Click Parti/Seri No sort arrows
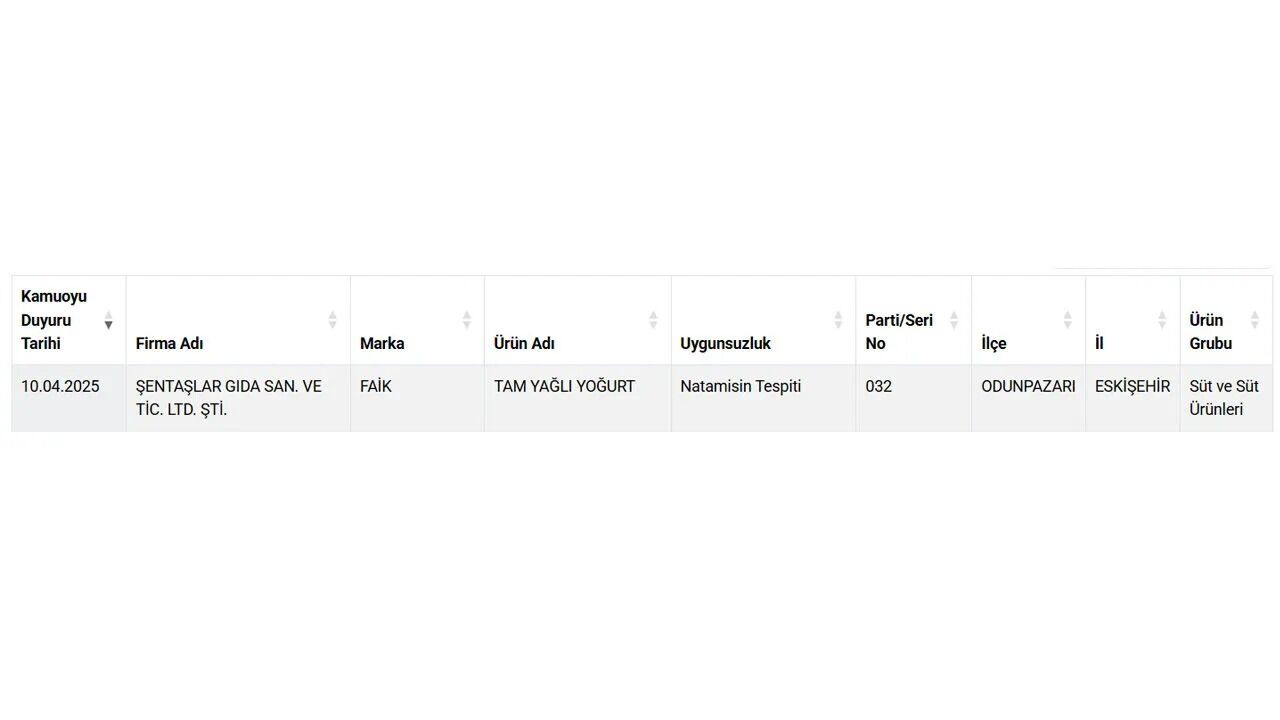The height and width of the screenshot is (720, 1280). [953, 320]
